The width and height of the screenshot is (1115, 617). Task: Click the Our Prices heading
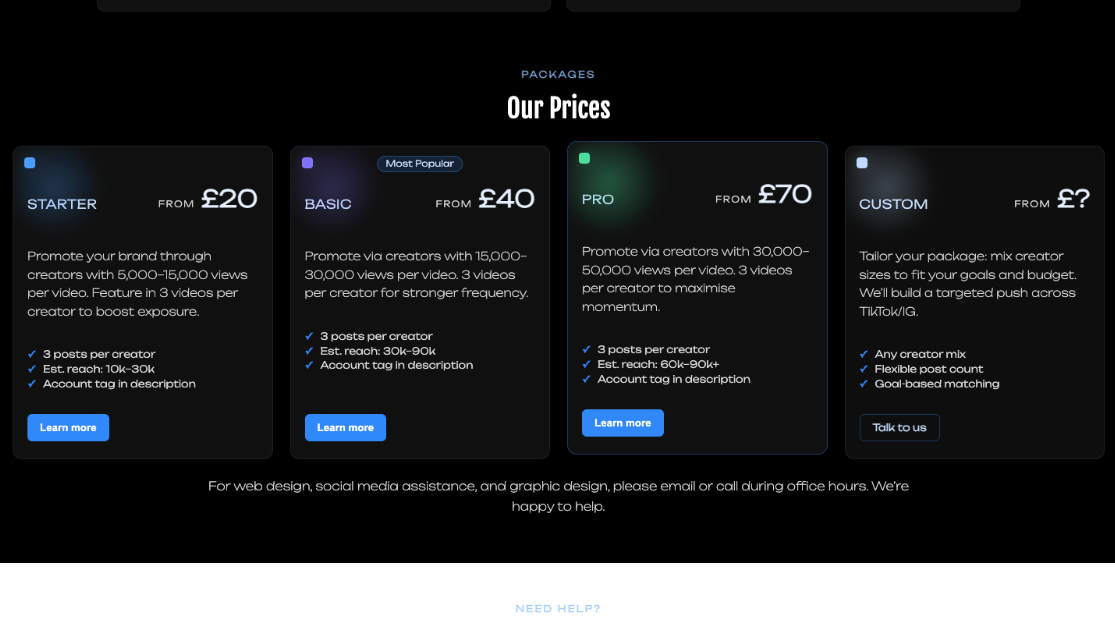(x=558, y=108)
